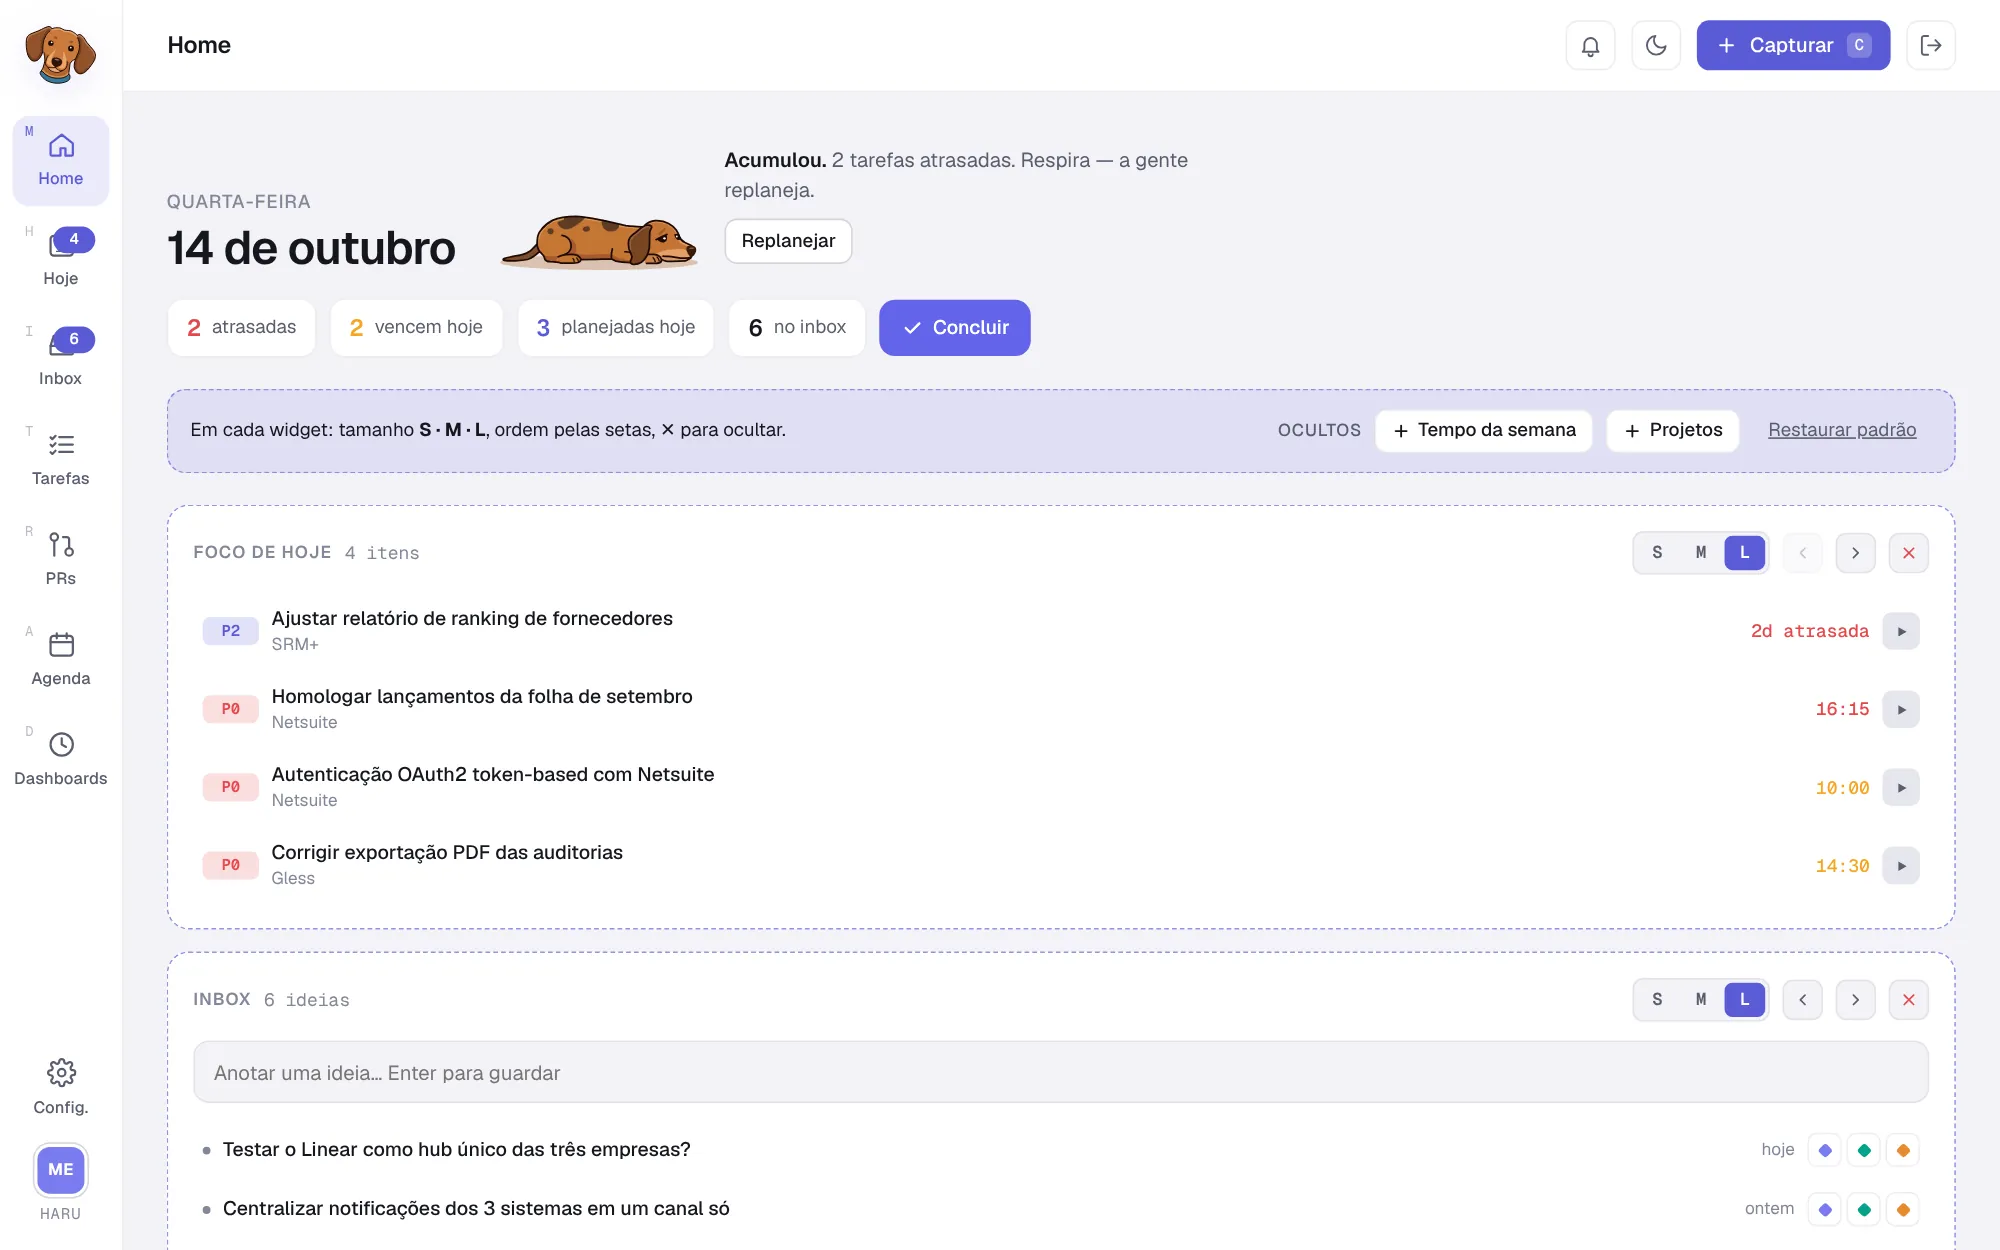Click purple diamond on Testar o Linear idea

[1825, 1150]
